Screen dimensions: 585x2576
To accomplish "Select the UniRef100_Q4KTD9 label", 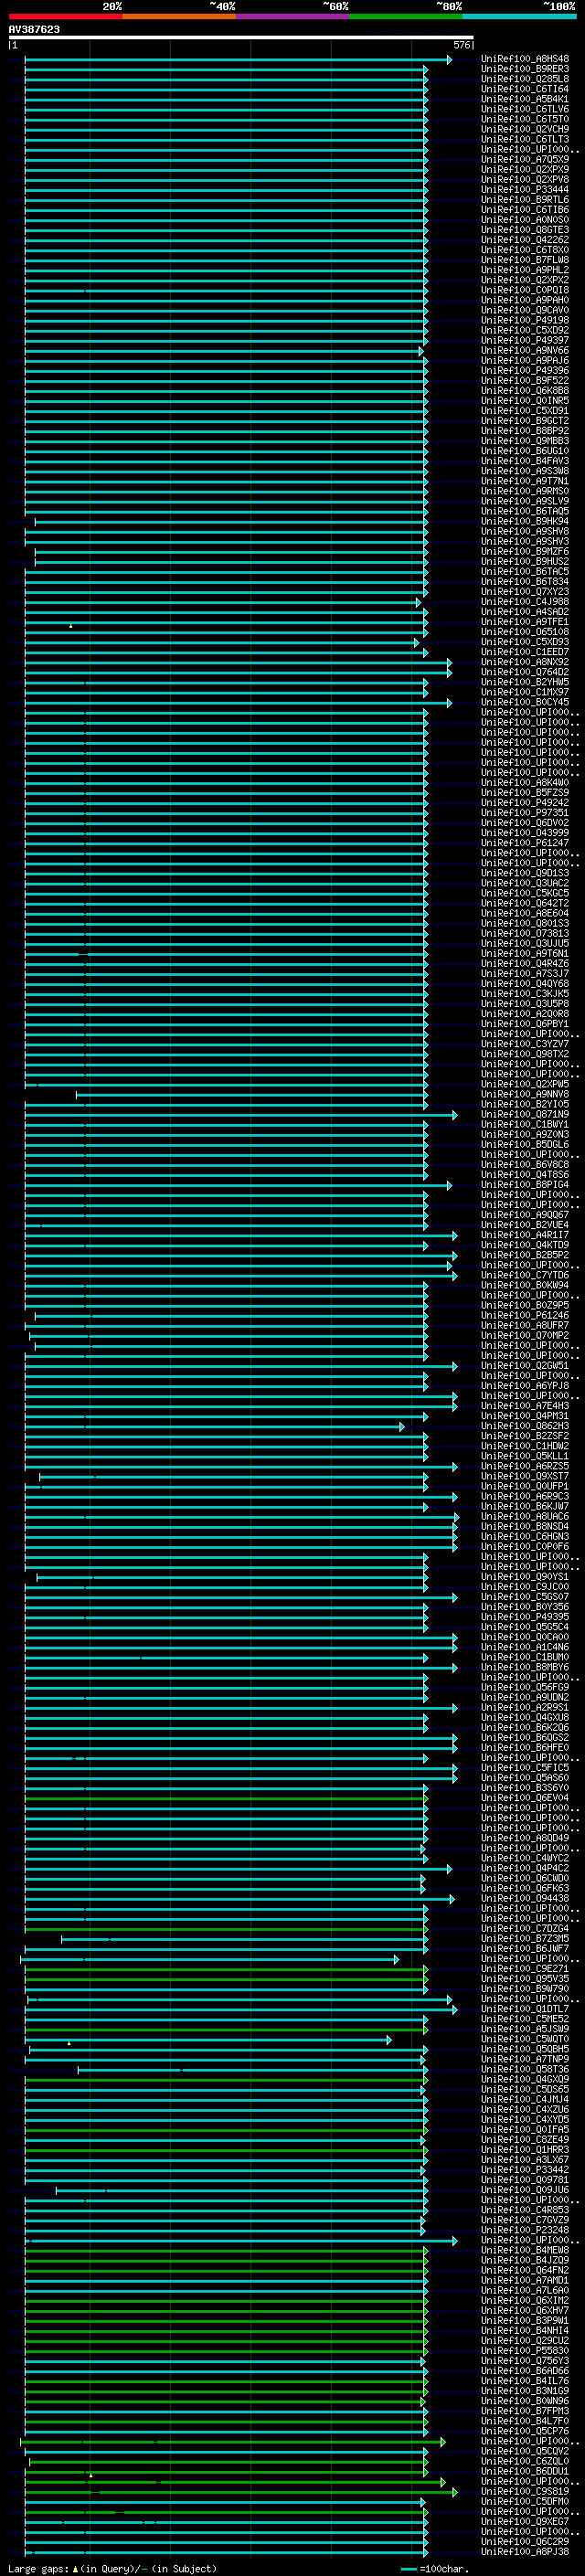I will pyautogui.click(x=525, y=1245).
